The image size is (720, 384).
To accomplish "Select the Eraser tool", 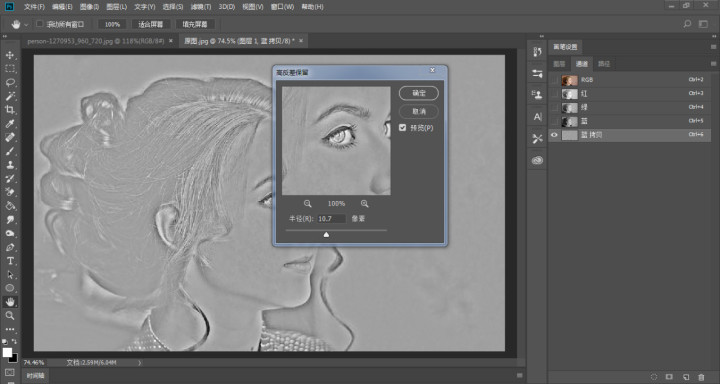I will 10,192.
